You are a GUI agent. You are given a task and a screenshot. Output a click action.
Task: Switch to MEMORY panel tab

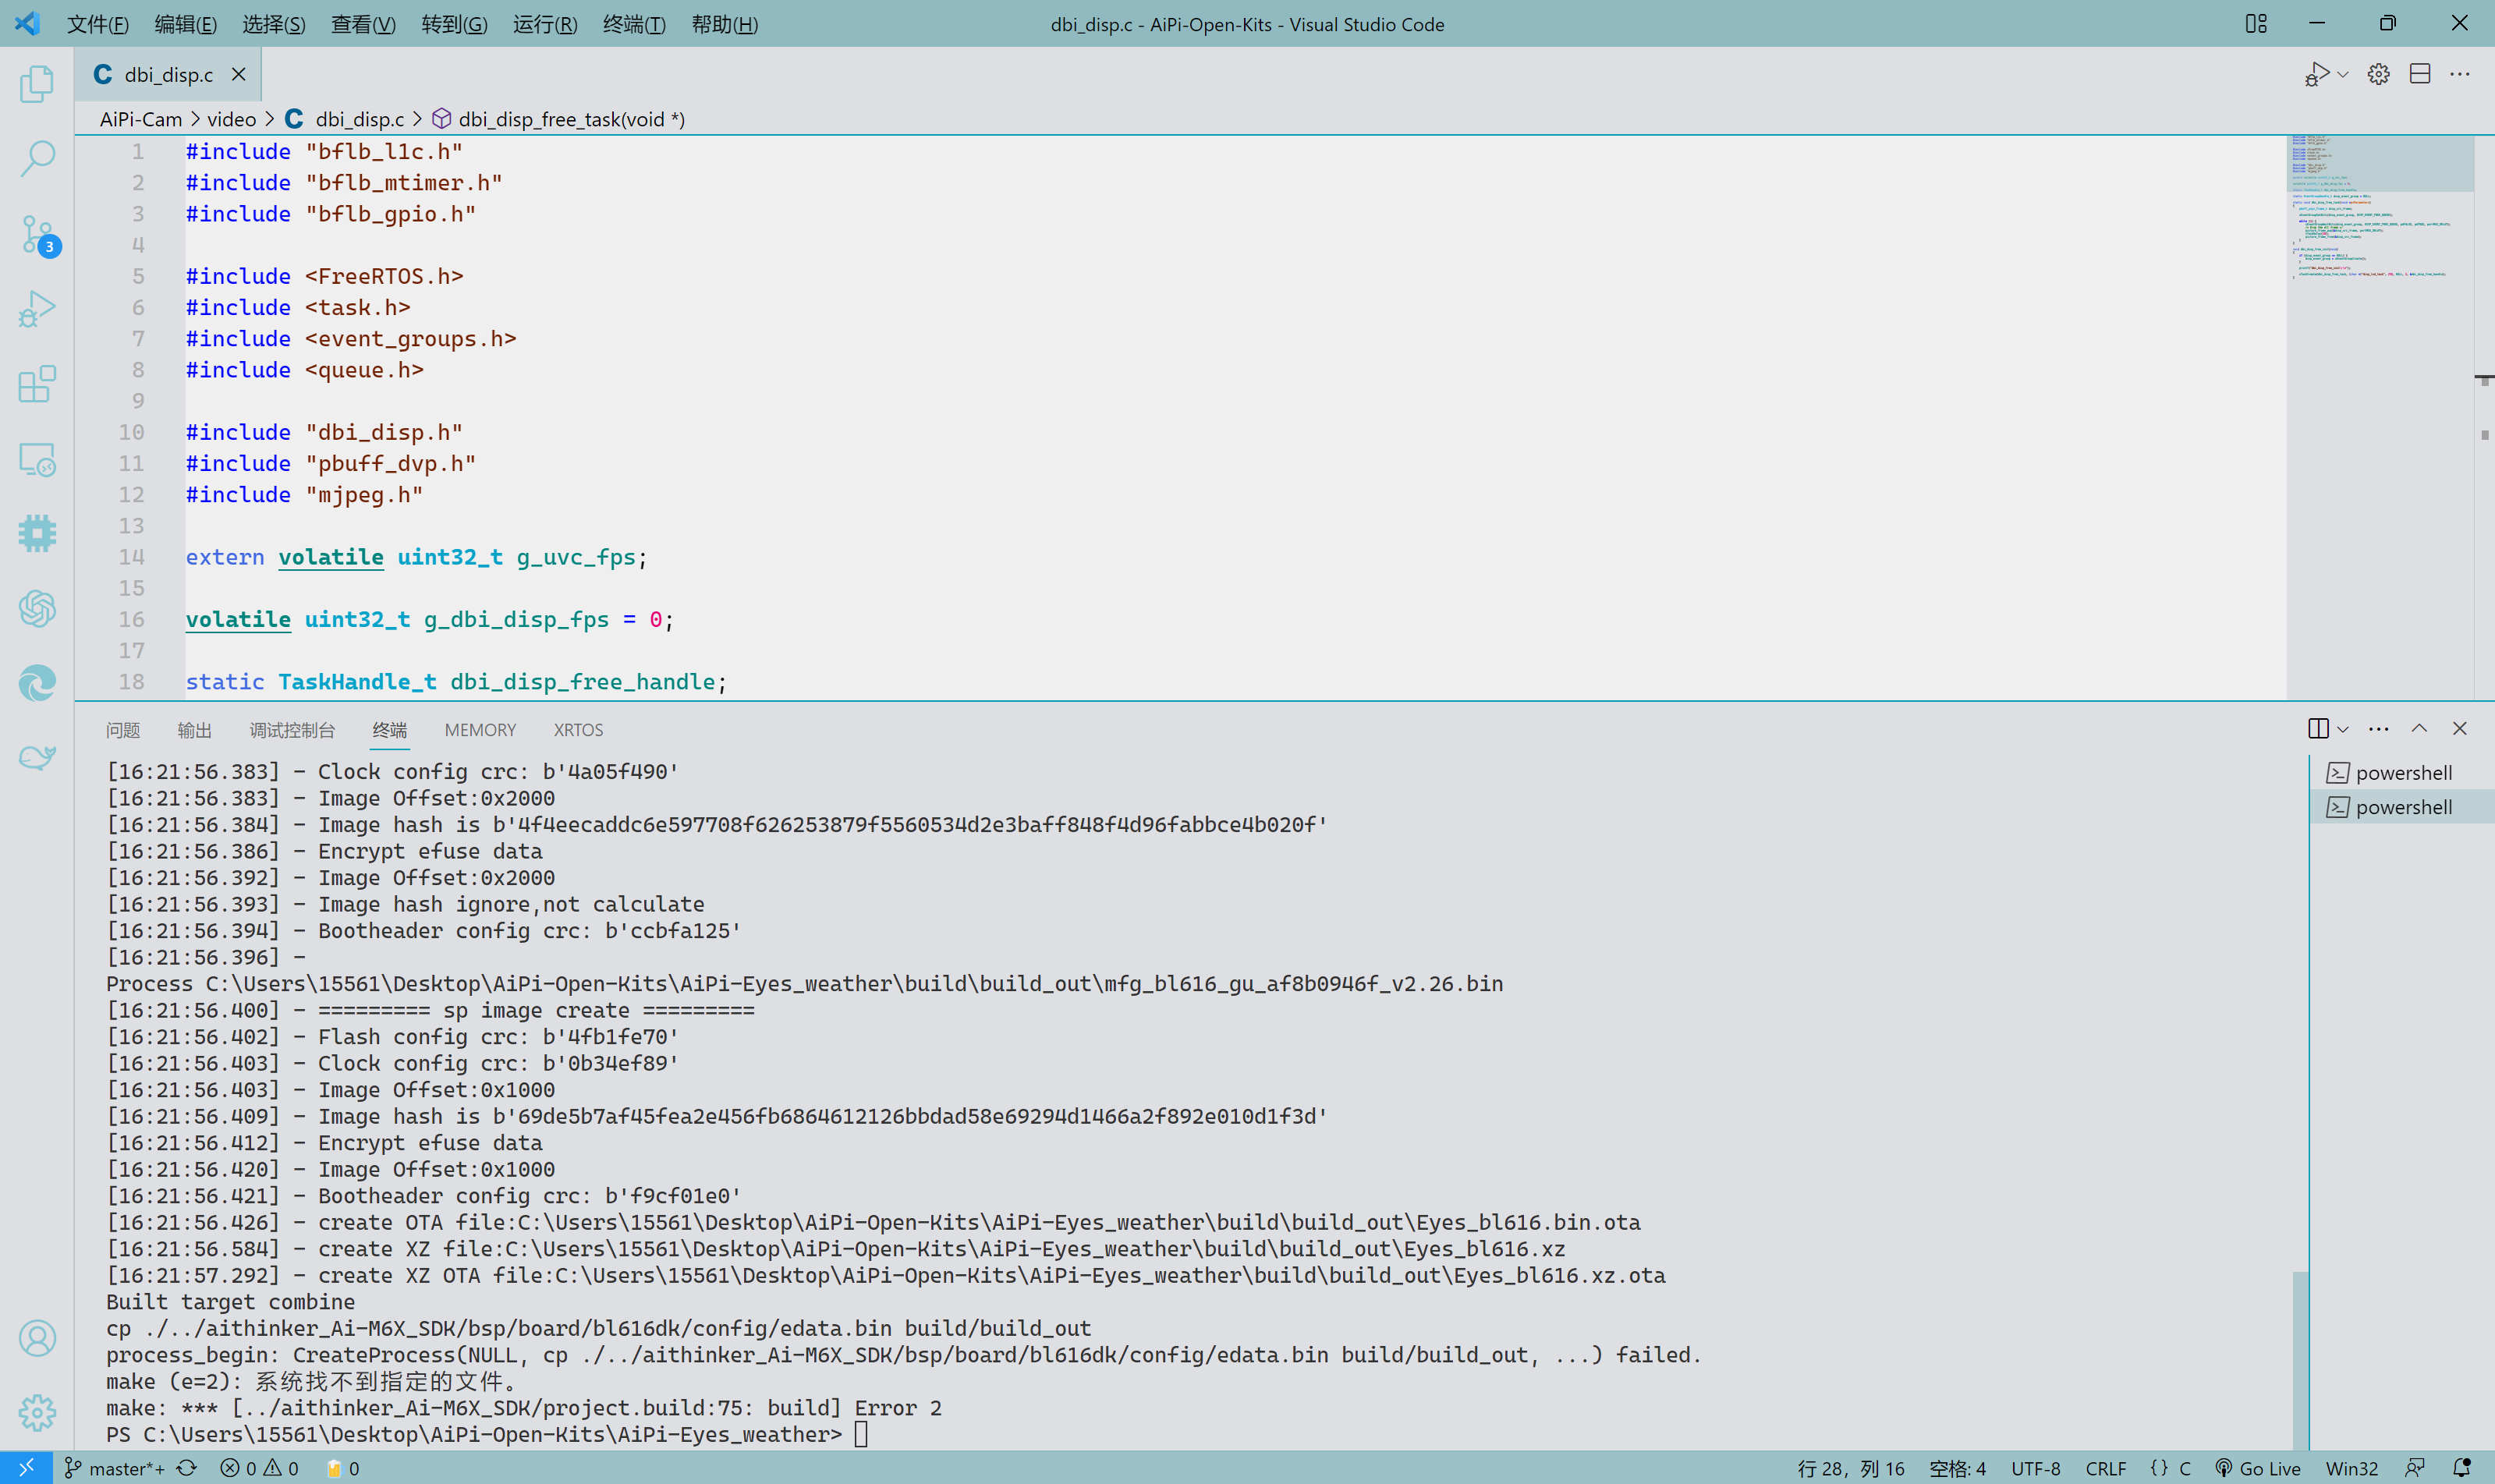(480, 730)
